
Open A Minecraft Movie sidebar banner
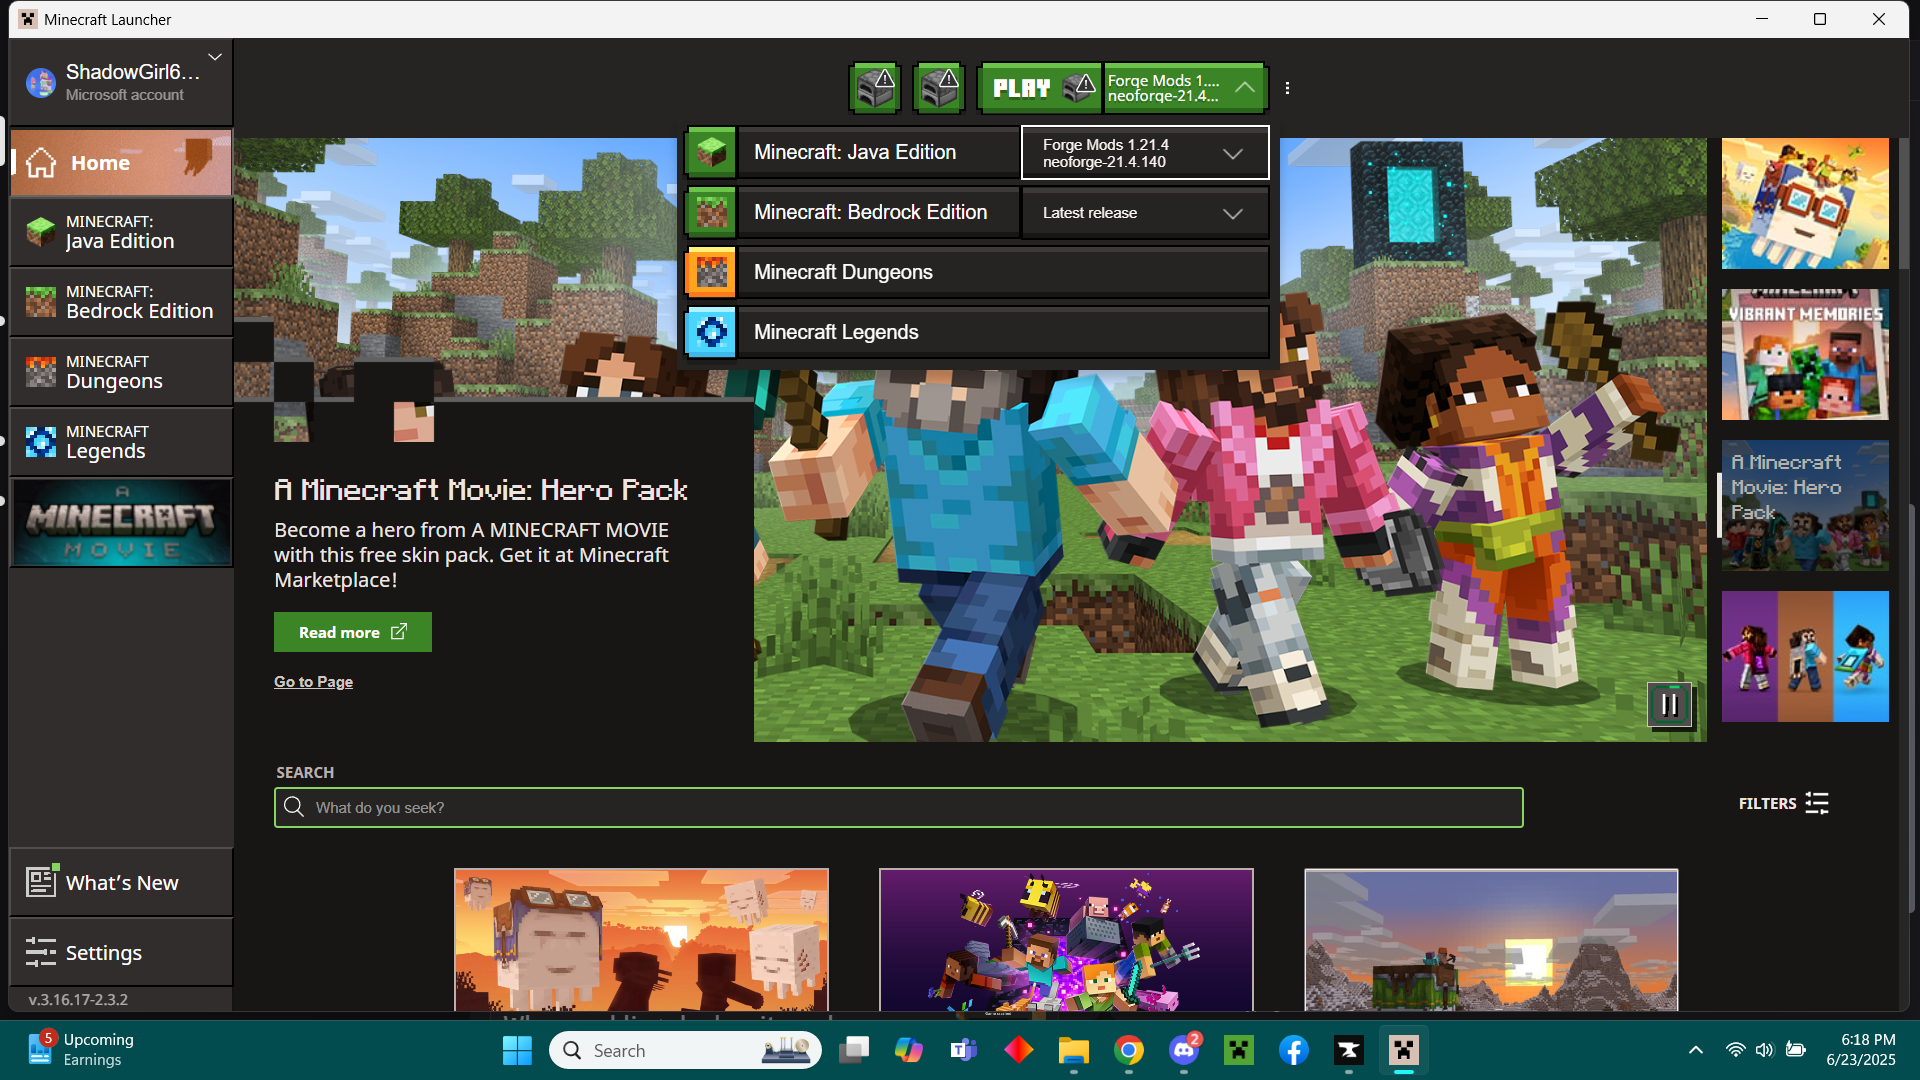(121, 523)
